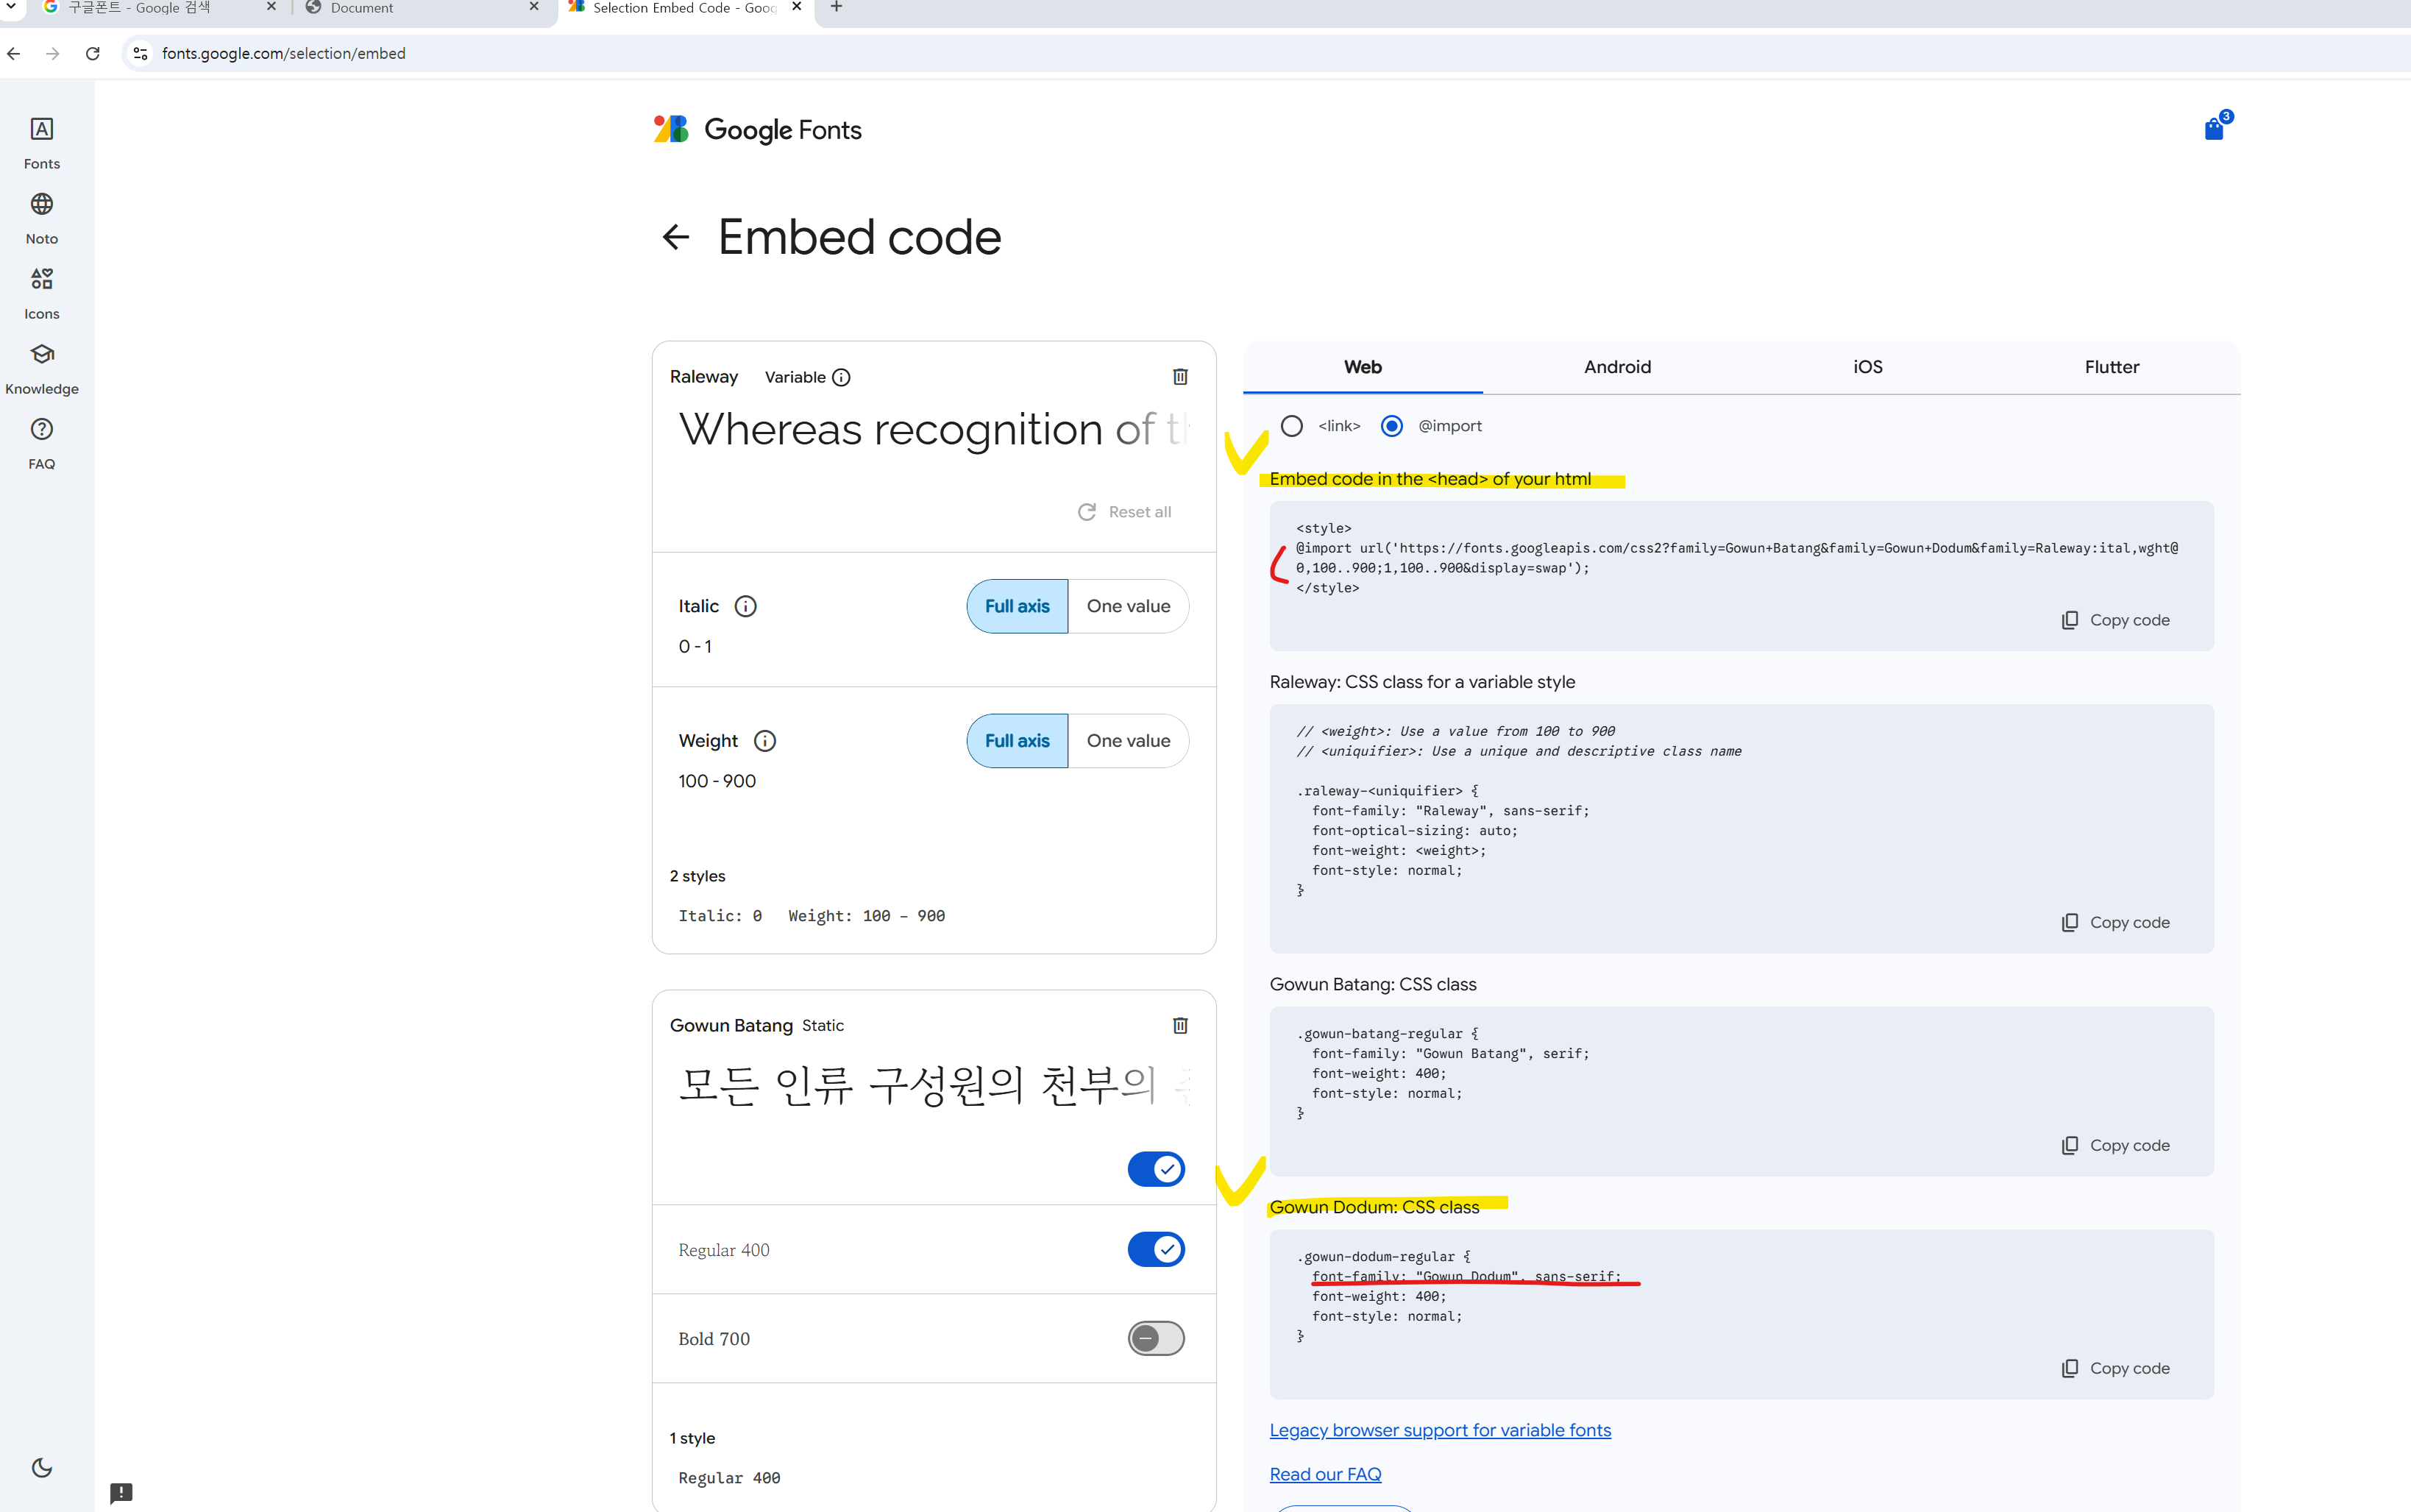Switch to the Android tab
The height and width of the screenshot is (1512, 2411).
coord(1617,367)
